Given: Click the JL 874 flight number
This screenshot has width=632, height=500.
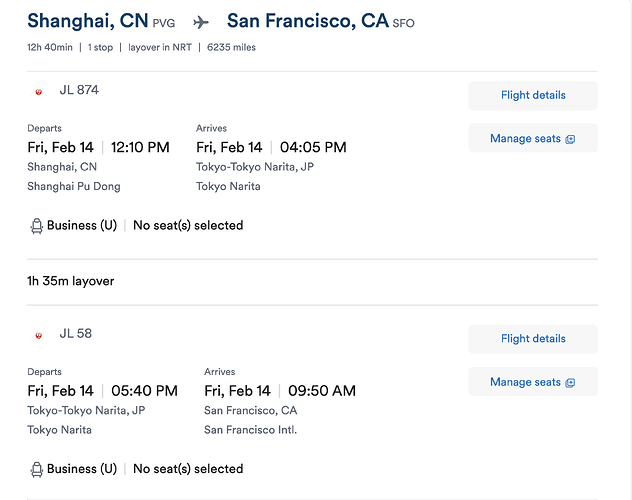Looking at the screenshot, I should (x=79, y=90).
